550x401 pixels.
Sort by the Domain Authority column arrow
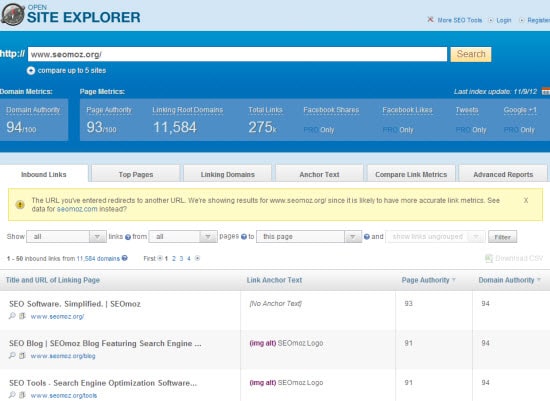[x=539, y=280]
